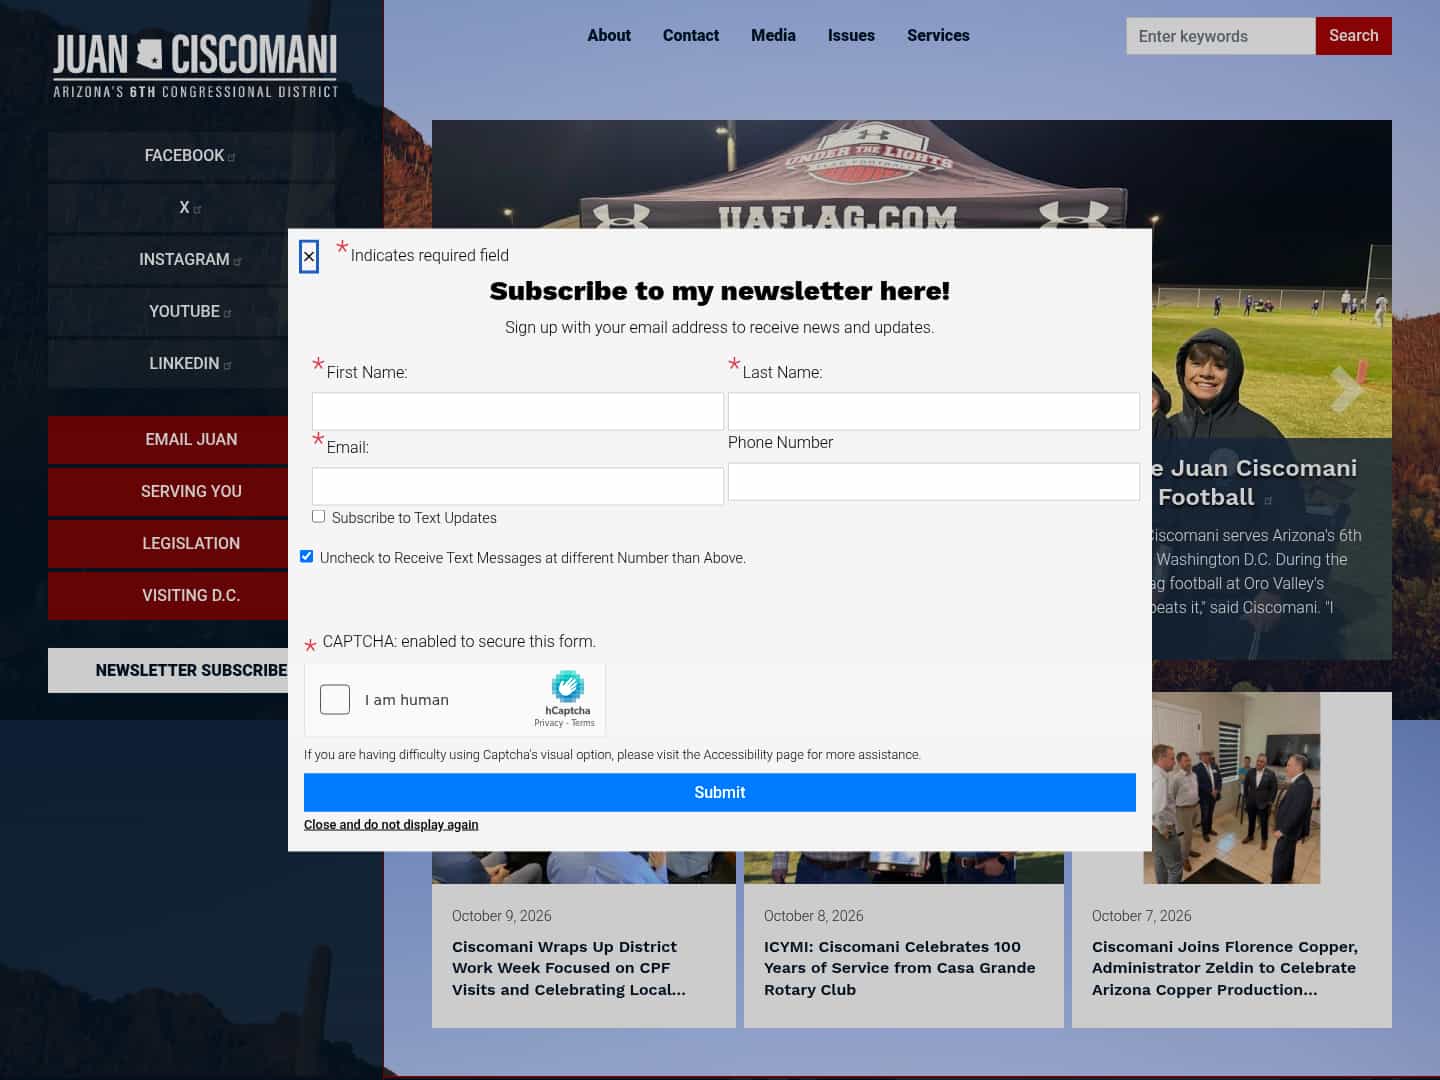The height and width of the screenshot is (1080, 1440).
Task: Open the CPF visits district work week article
Action: click(x=569, y=968)
